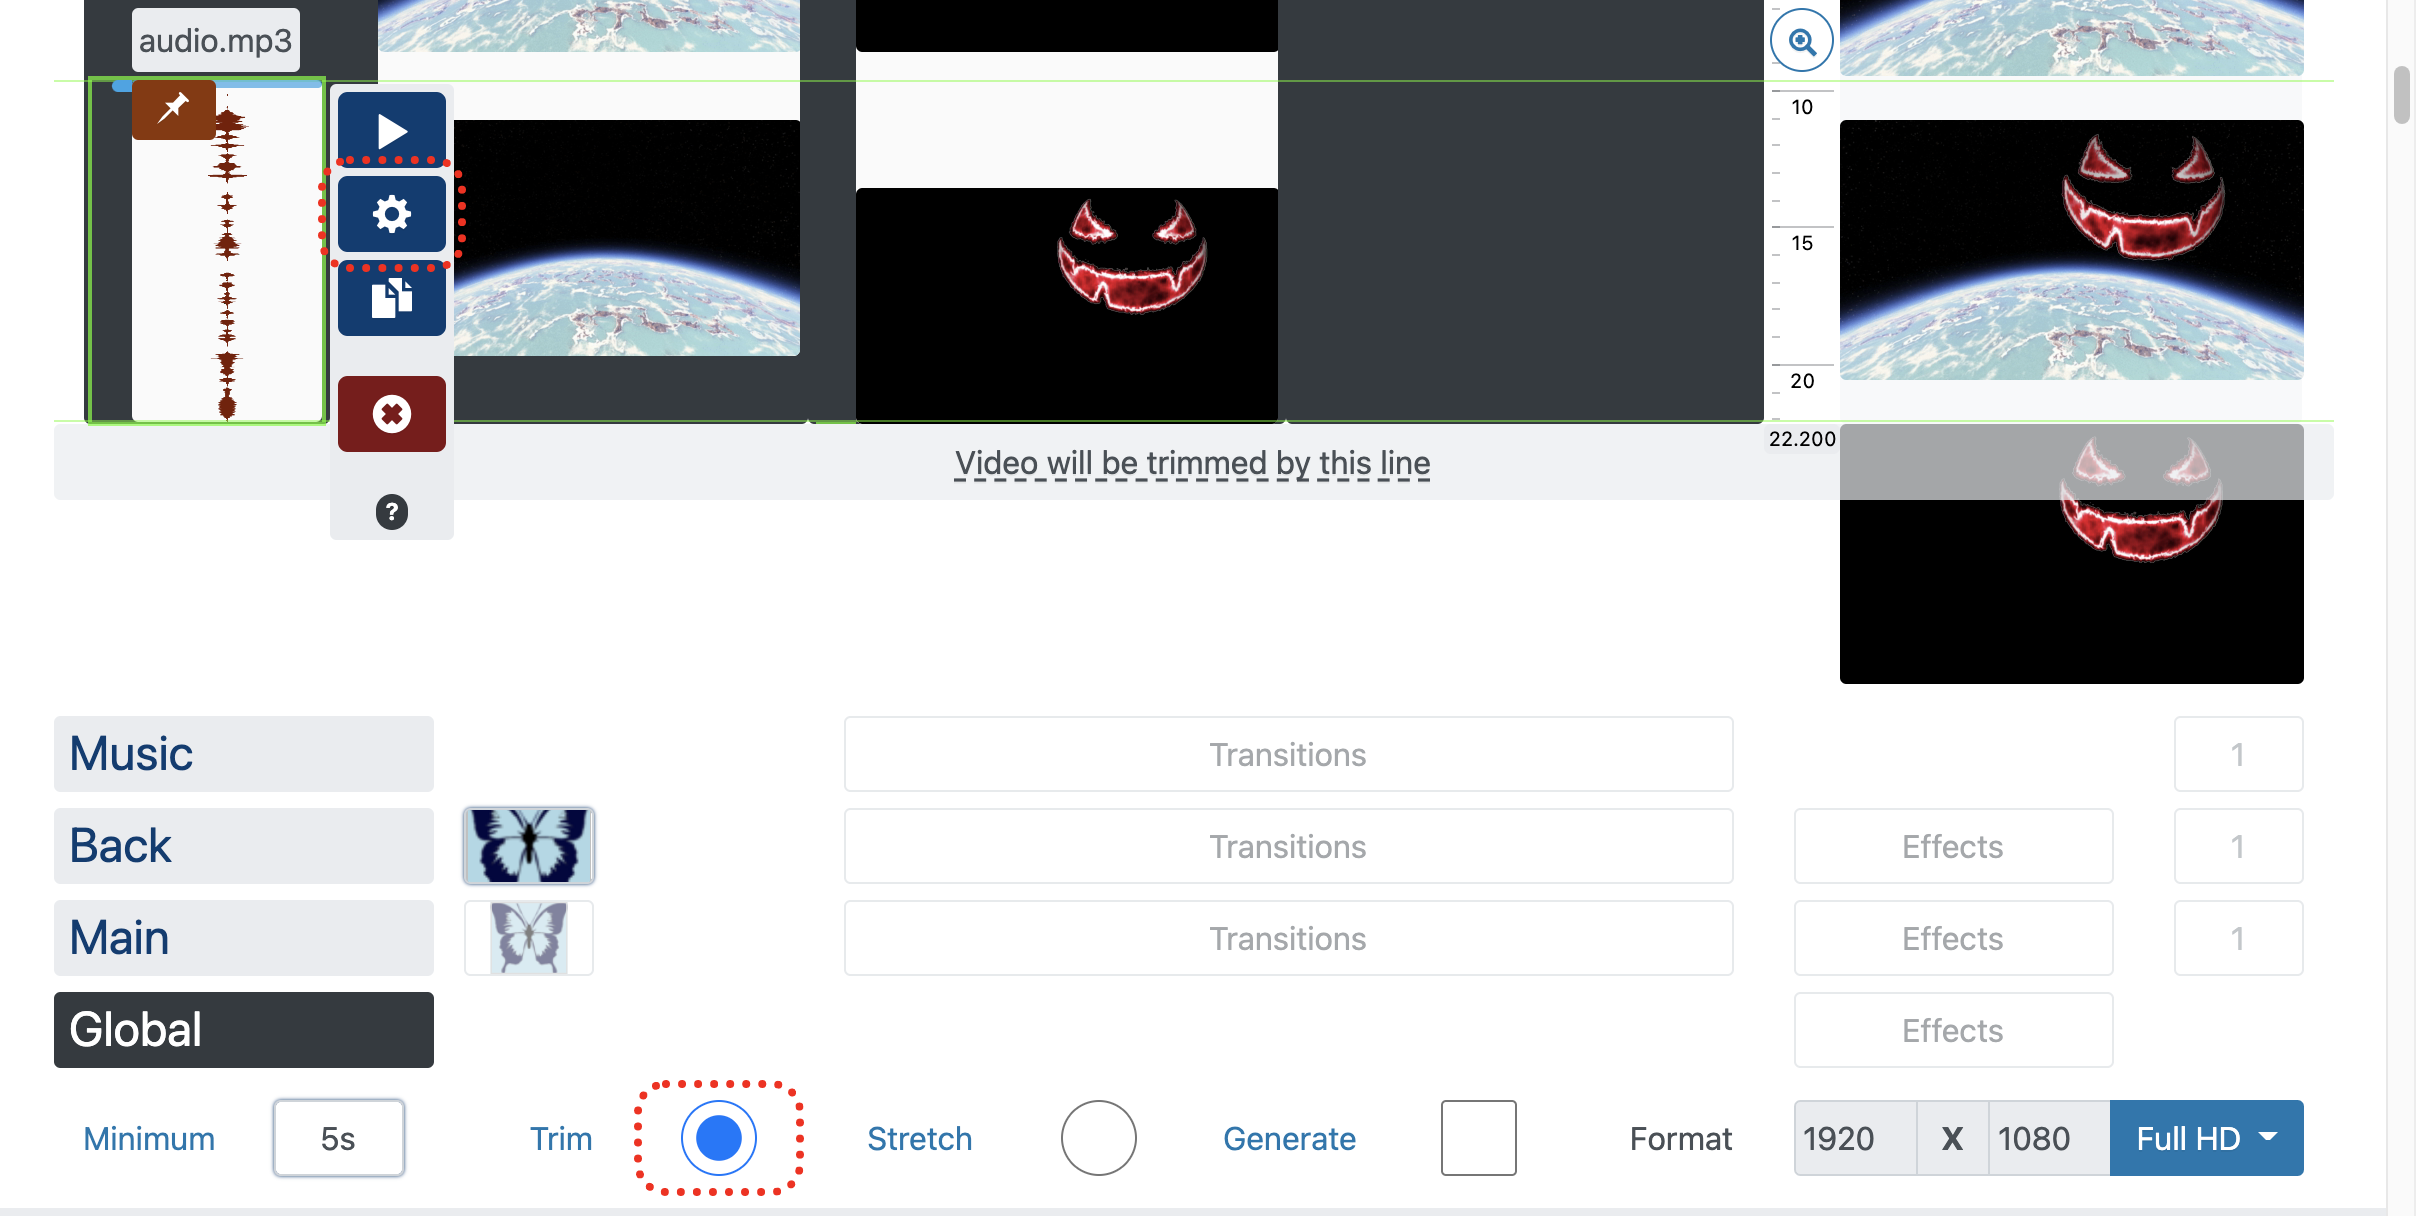Select the Music layer tab

pyautogui.click(x=243, y=754)
